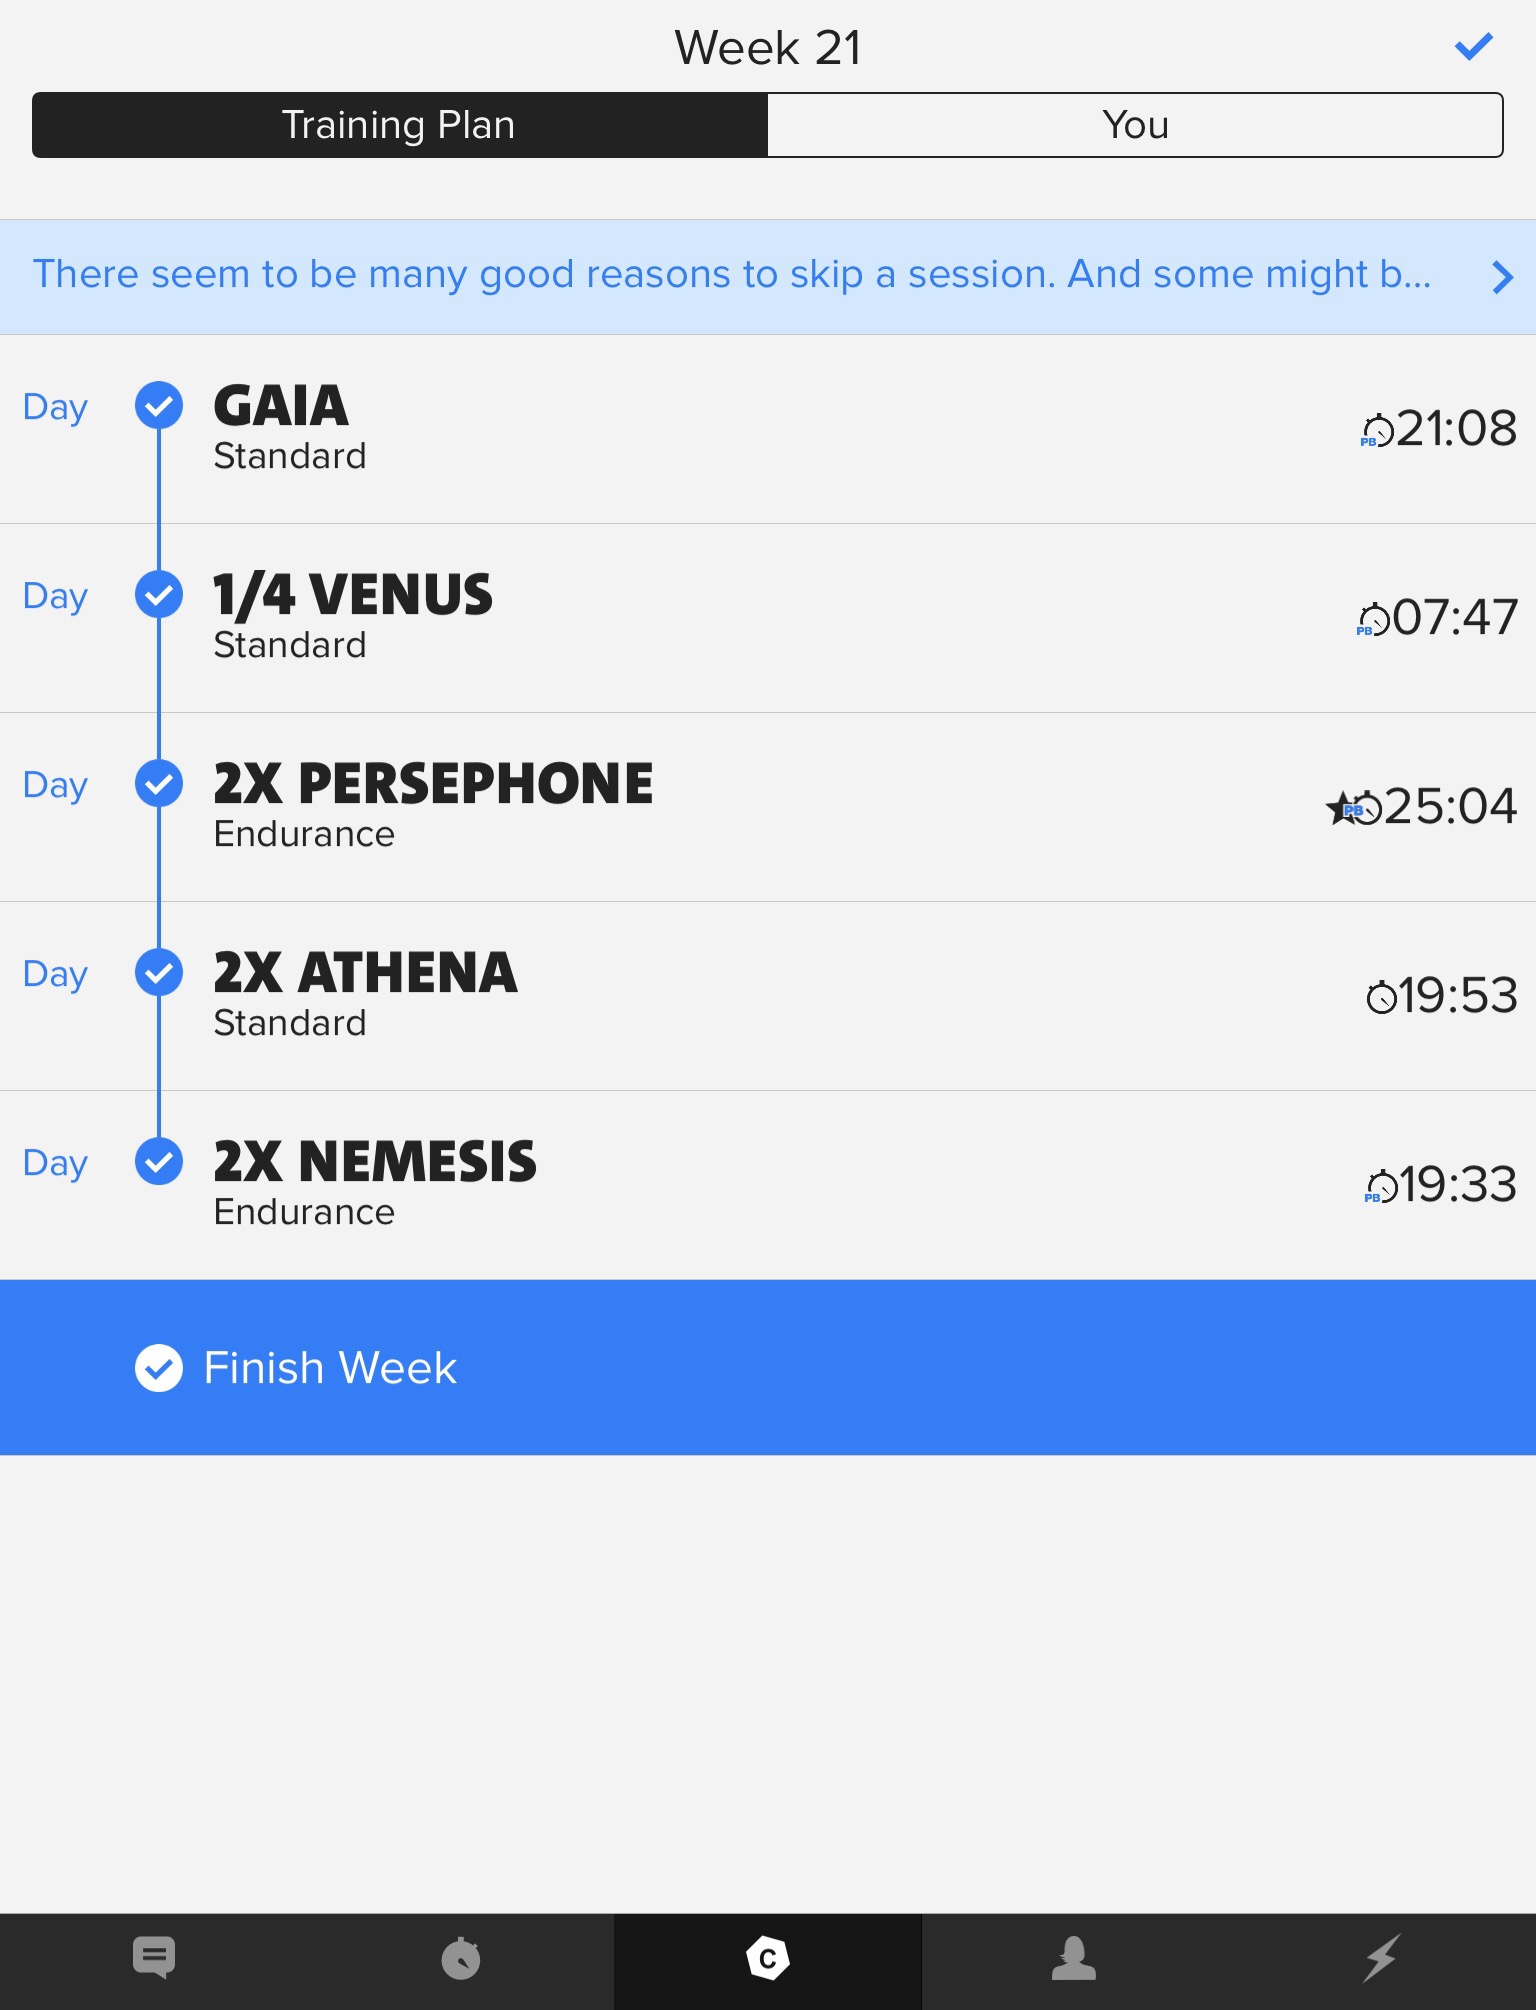This screenshot has width=1536, height=2010.
Task: Select the Training Plan tab
Action: (x=399, y=125)
